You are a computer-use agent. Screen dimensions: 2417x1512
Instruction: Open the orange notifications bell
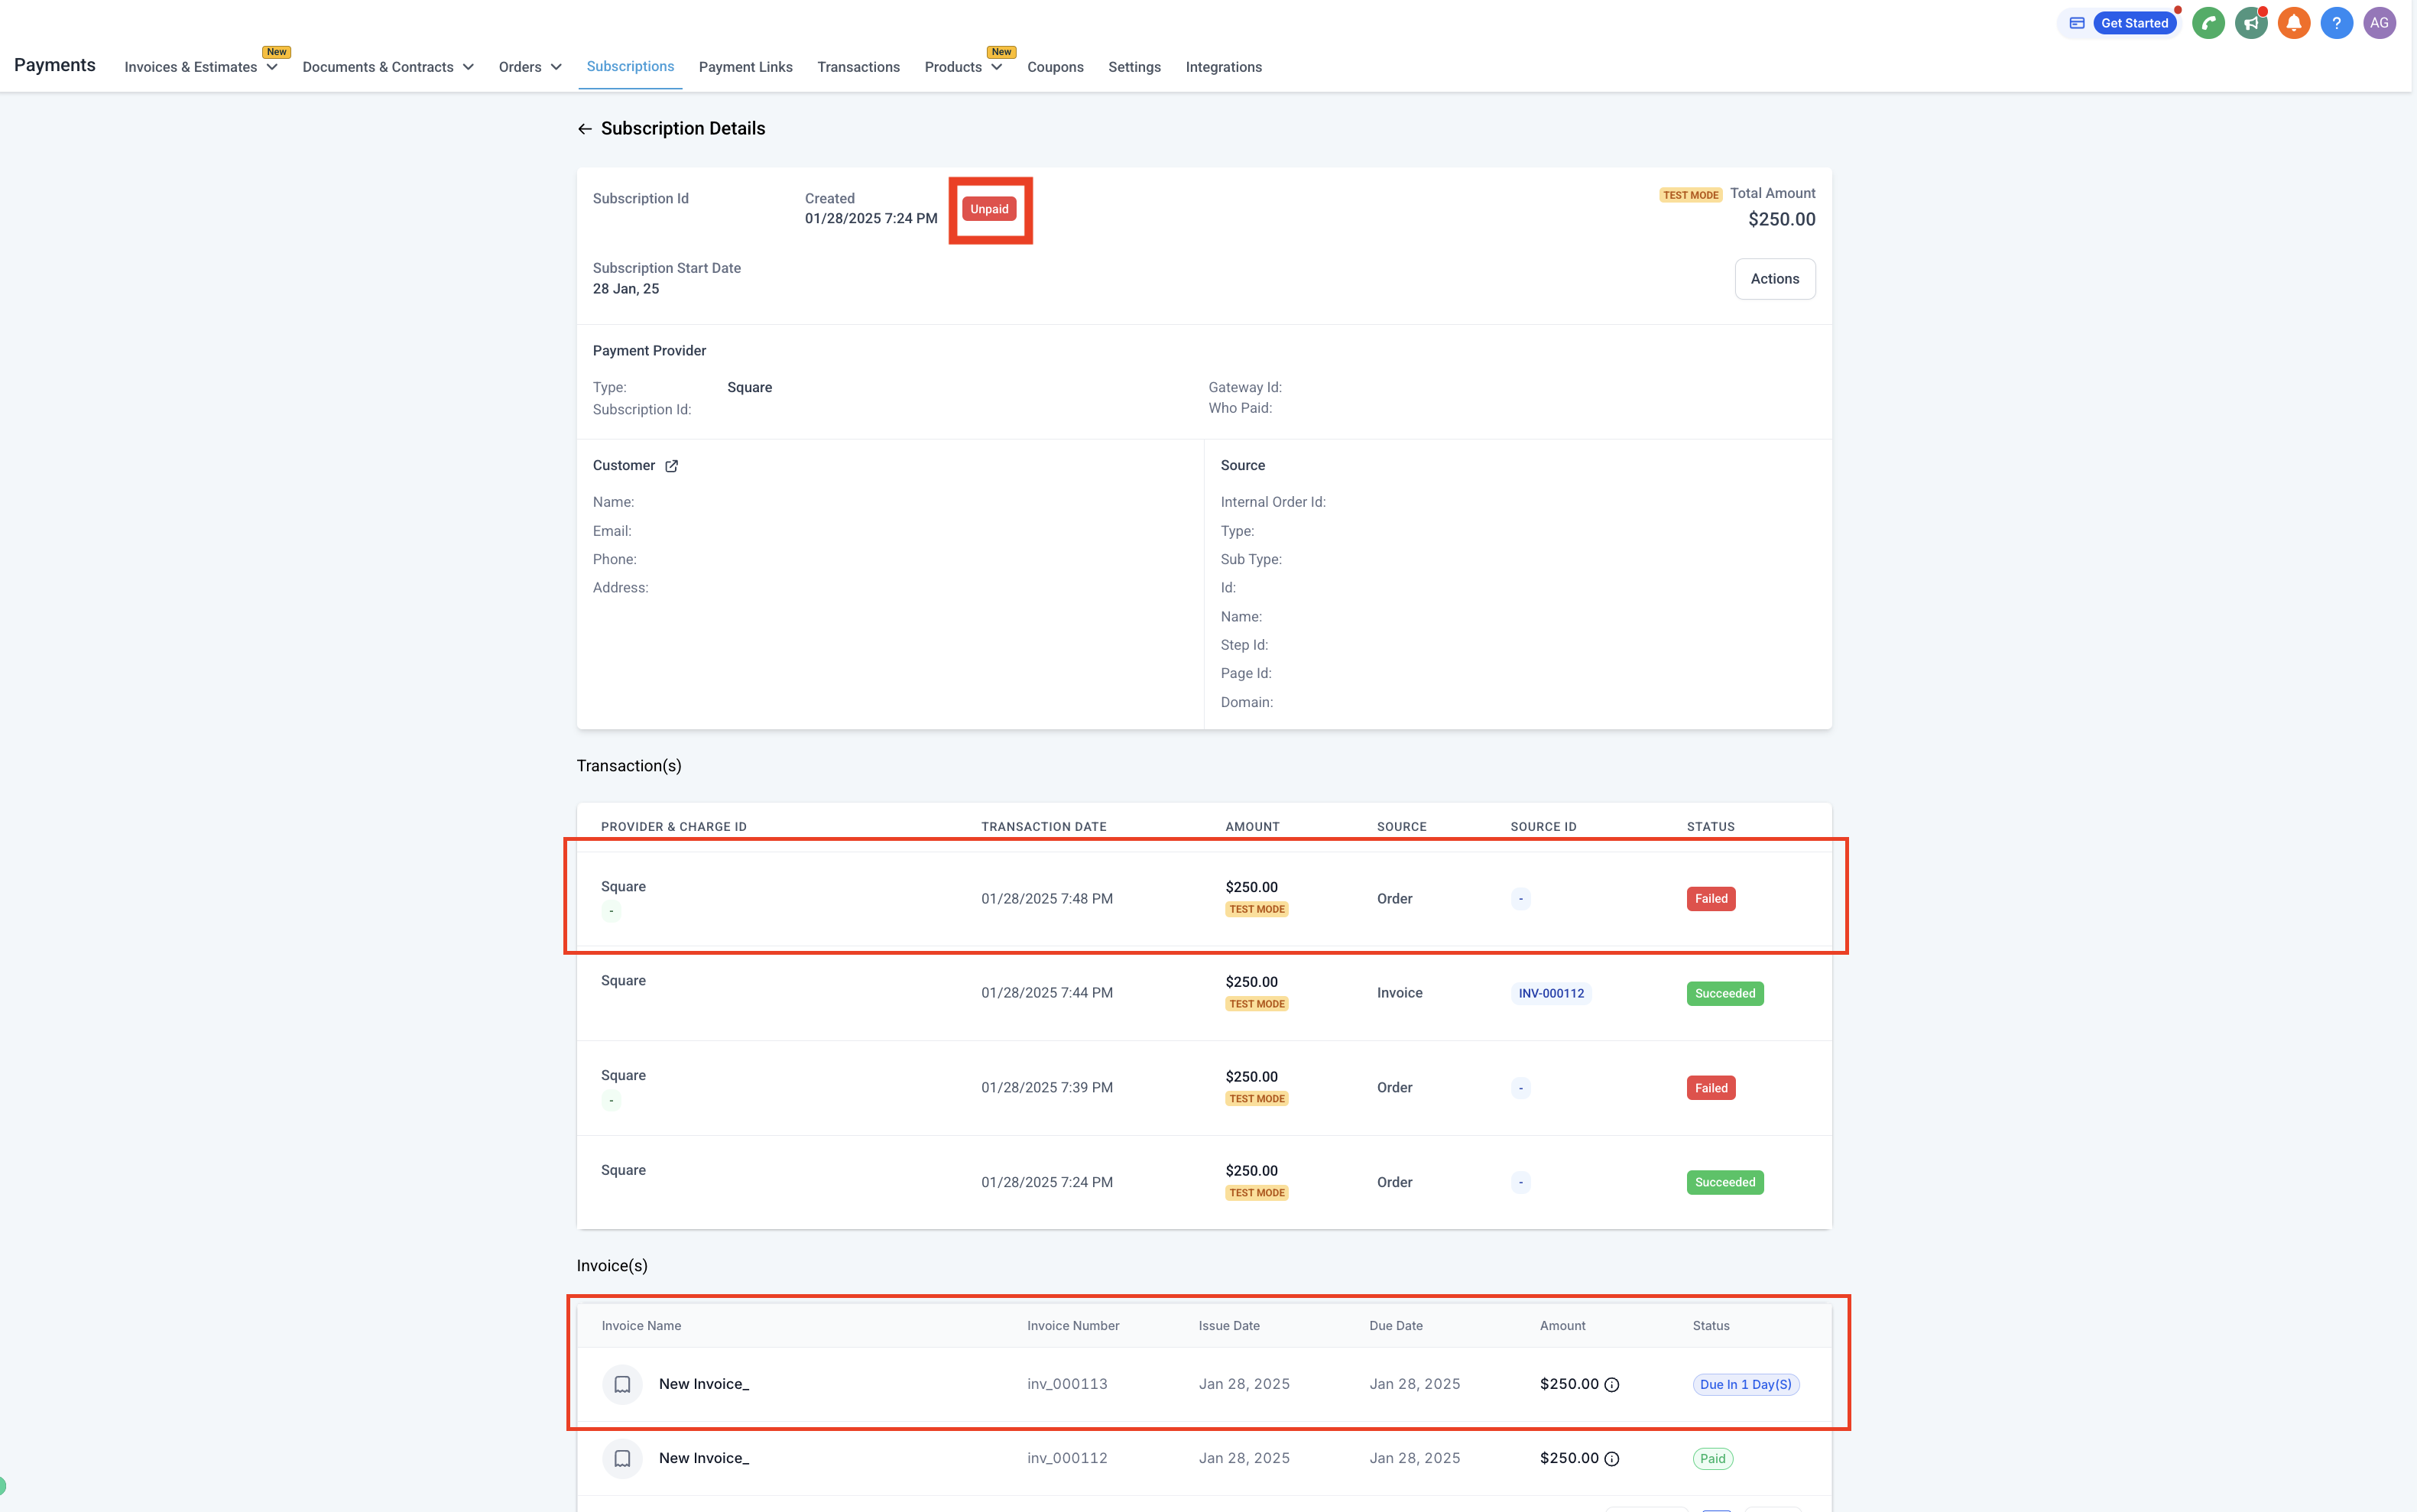point(2294,23)
